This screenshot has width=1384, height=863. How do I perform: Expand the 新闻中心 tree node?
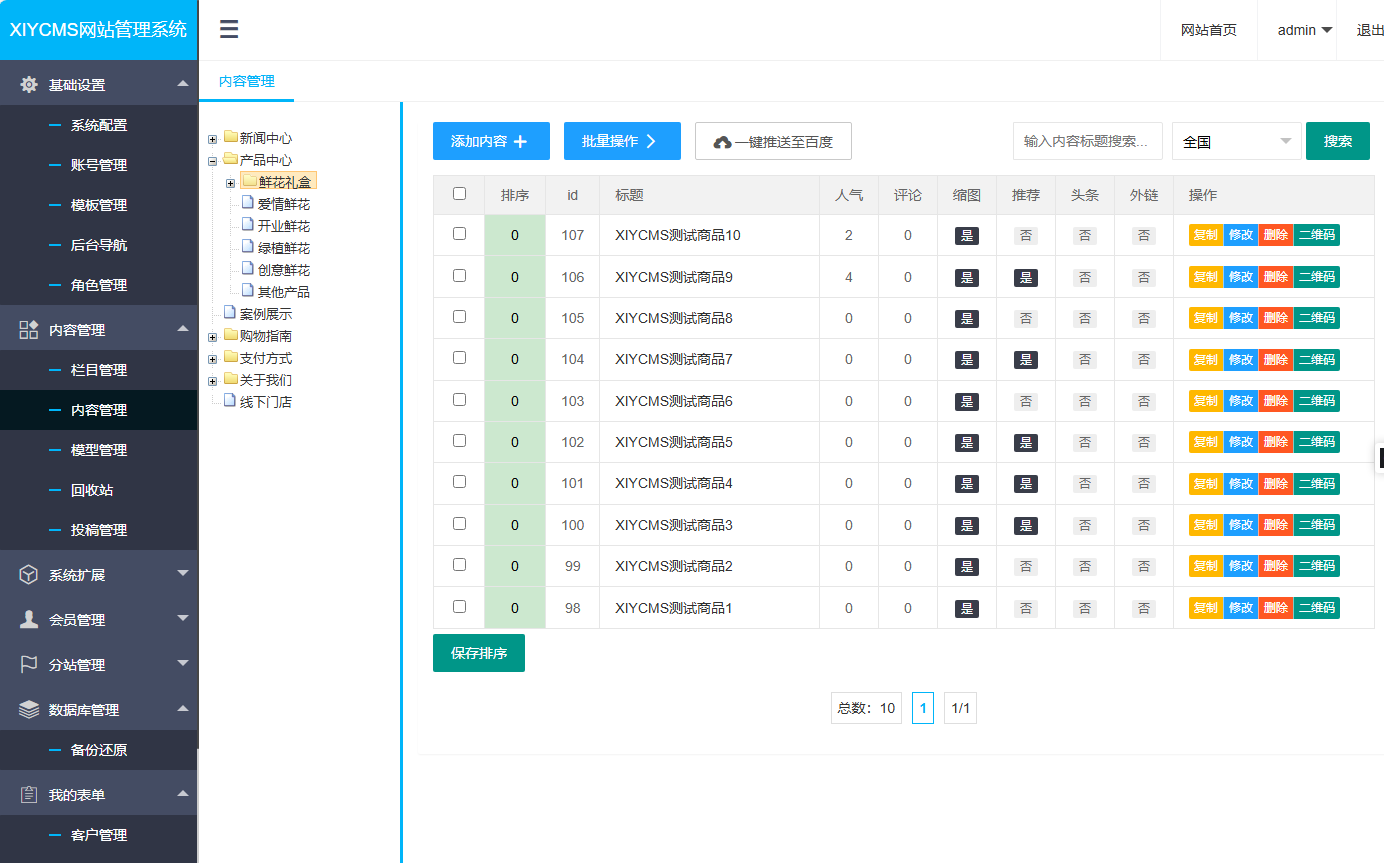pyautogui.click(x=212, y=139)
